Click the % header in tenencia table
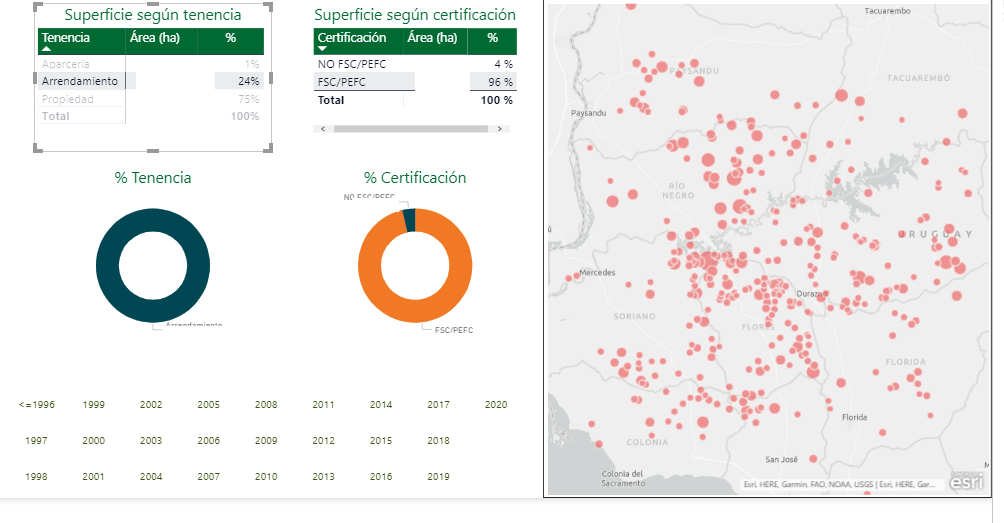The height and width of the screenshot is (523, 1004). [x=231, y=38]
